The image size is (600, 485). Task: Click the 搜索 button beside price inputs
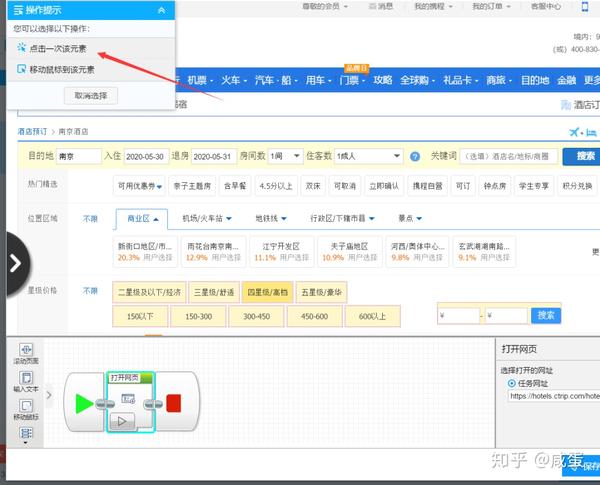[546, 315]
